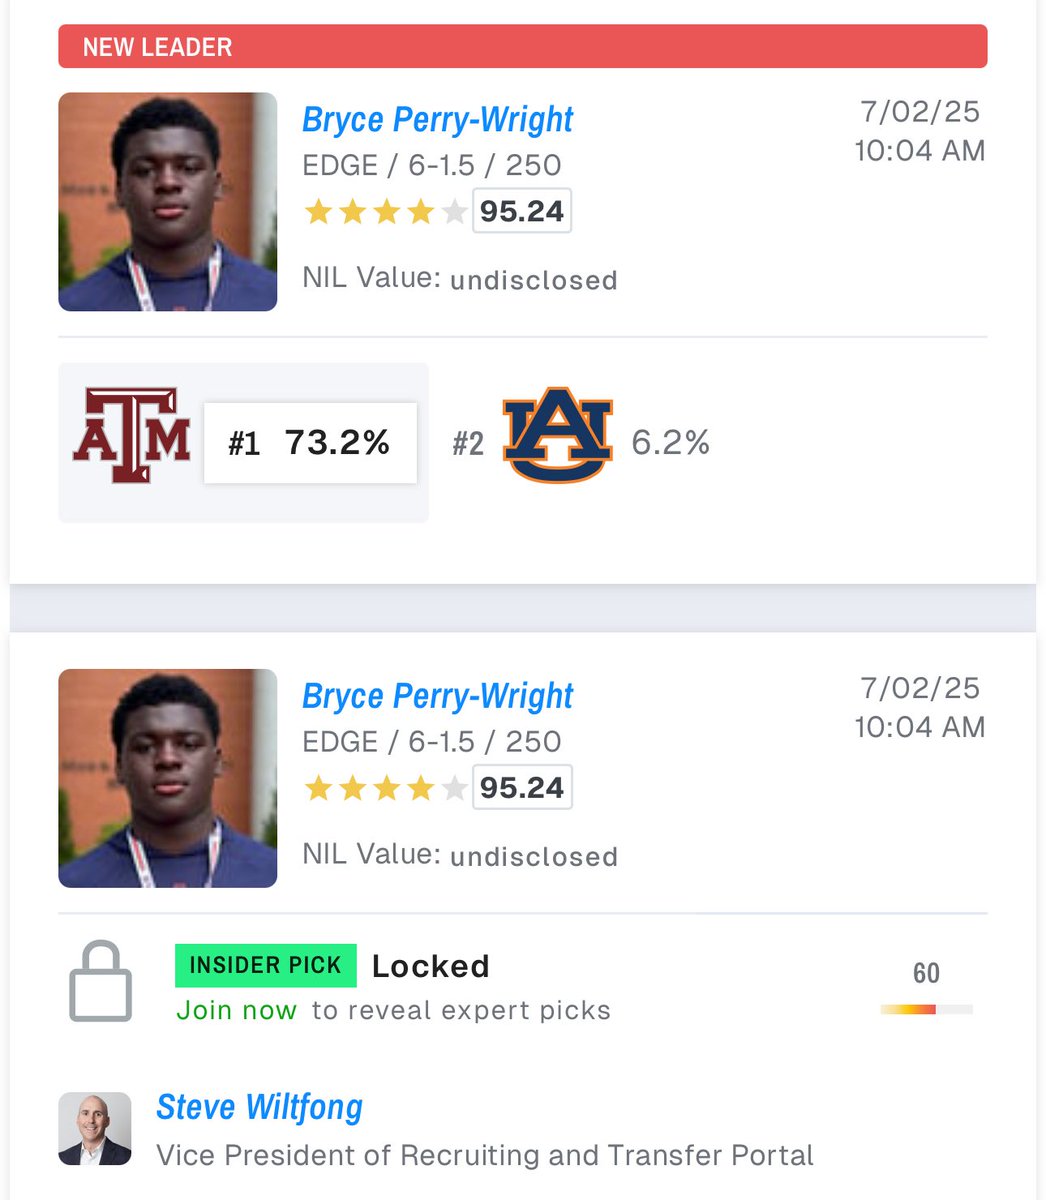Open Bryce Perry-Wright link in bottom card
This screenshot has width=1046, height=1200.
click(437, 696)
